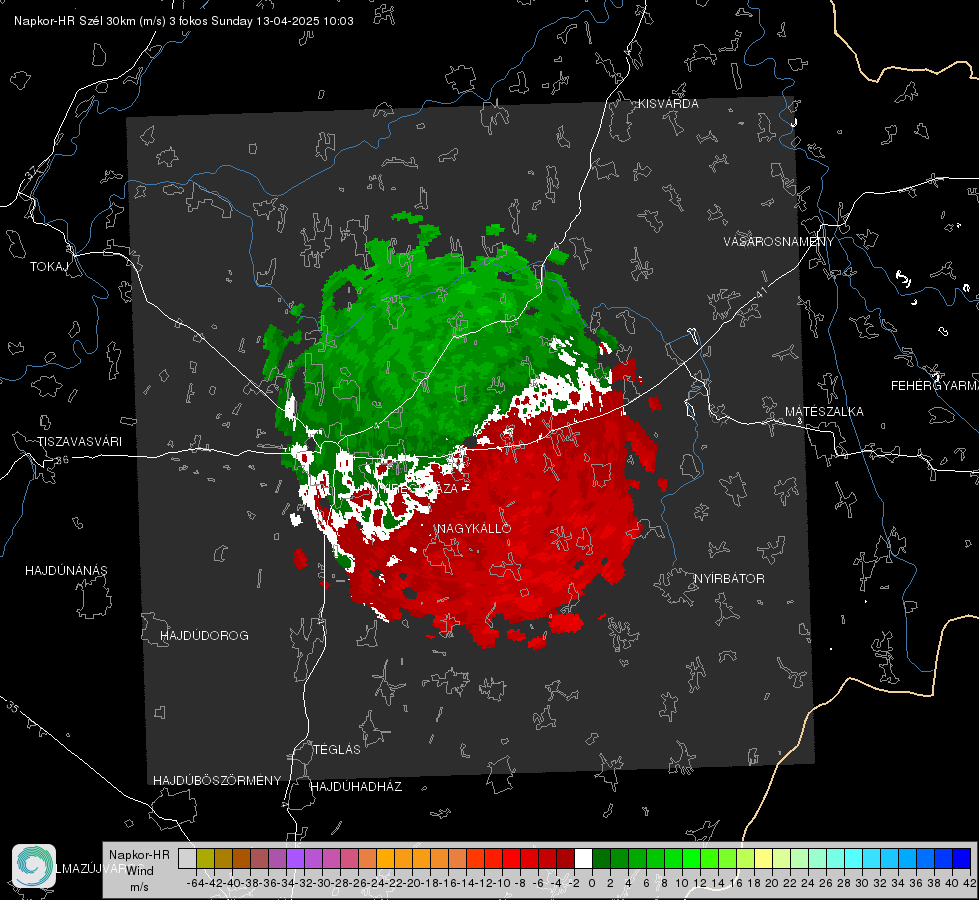This screenshot has width=979, height=900.
Task: Click the '-64' value at legend's left end
Action: (196, 883)
